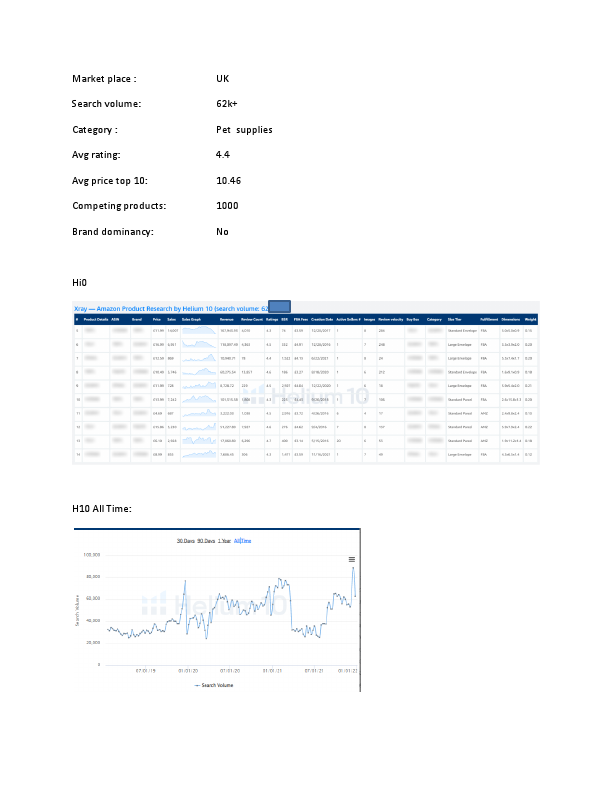Click the Creation Date column header

coord(322,319)
